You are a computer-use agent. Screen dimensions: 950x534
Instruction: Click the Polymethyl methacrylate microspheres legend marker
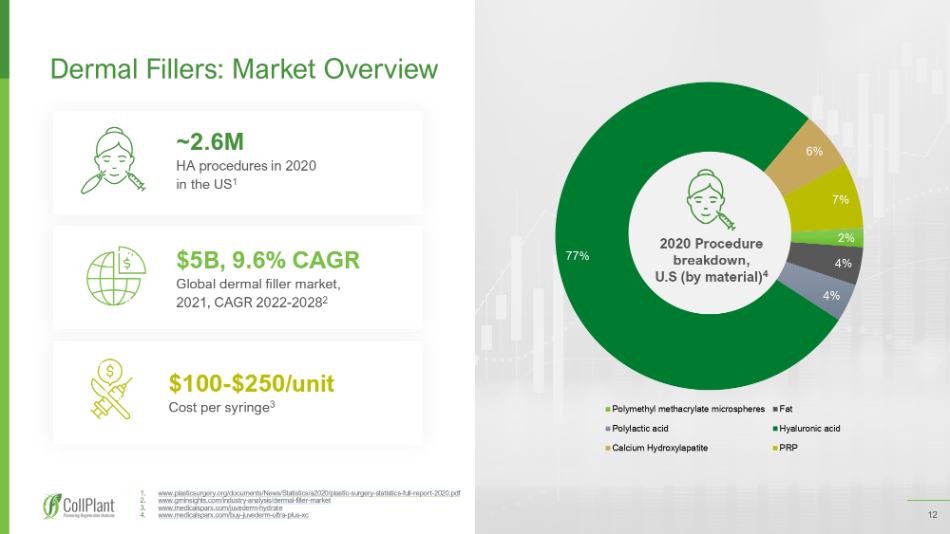point(607,410)
